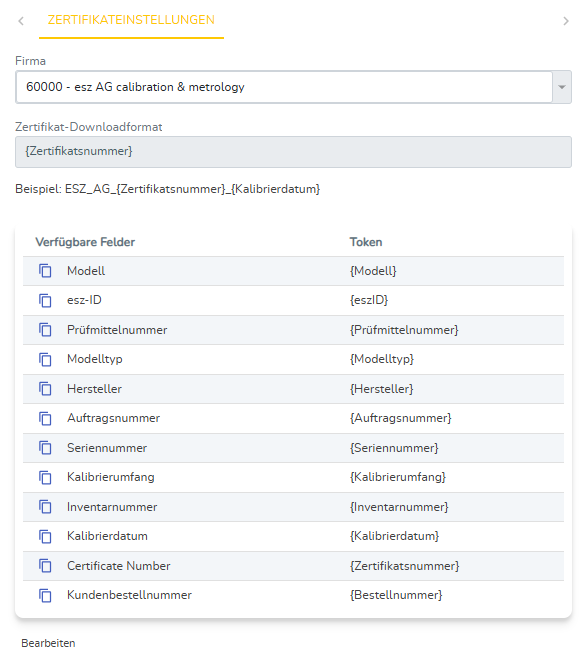
Task: Click the Kalibrierumfang field name
Action: (110, 477)
